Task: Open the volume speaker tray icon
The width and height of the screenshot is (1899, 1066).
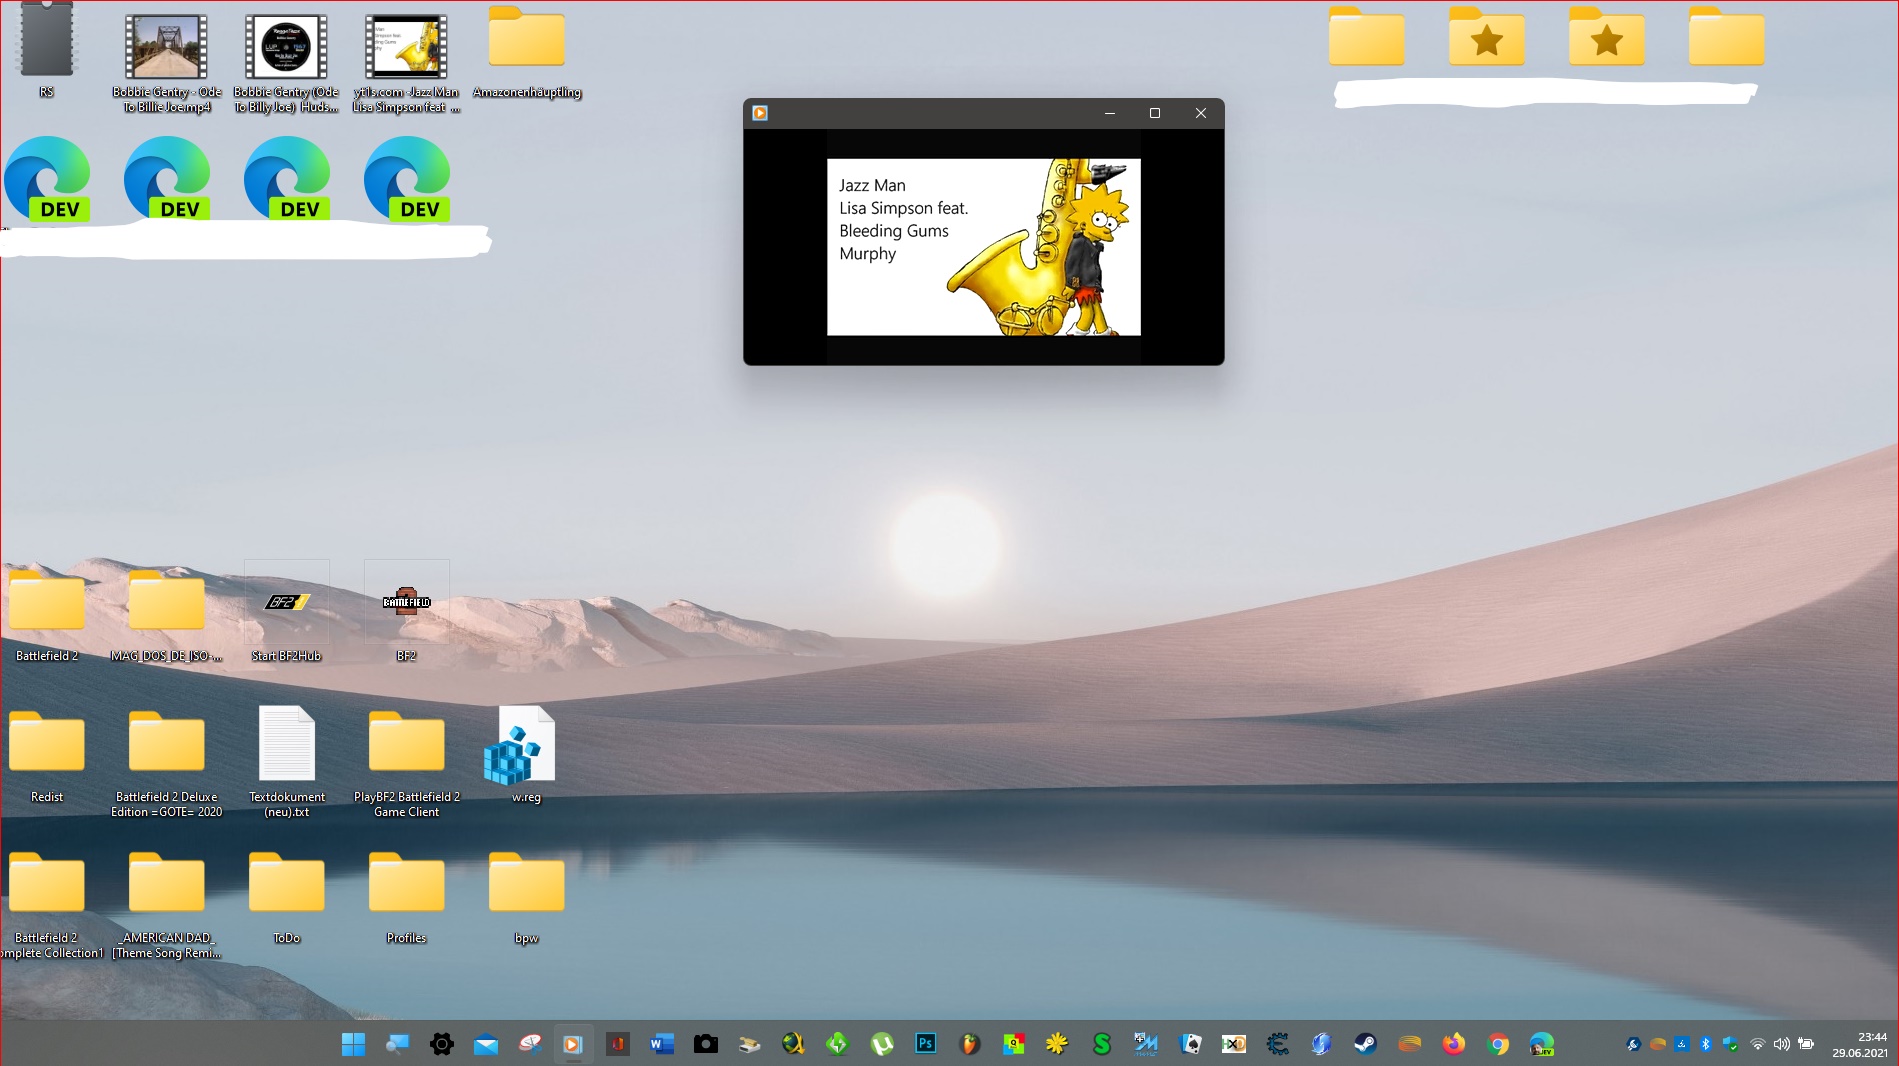Action: point(1781,1044)
